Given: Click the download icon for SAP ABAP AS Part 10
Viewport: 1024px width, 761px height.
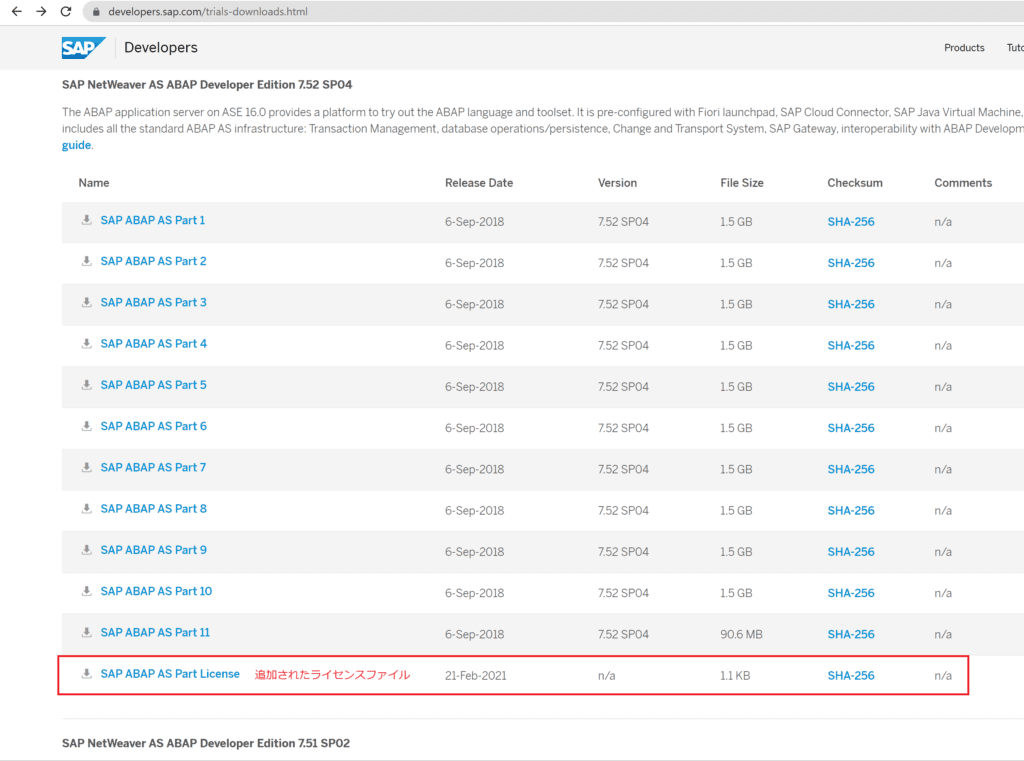Looking at the screenshot, I should point(86,591).
